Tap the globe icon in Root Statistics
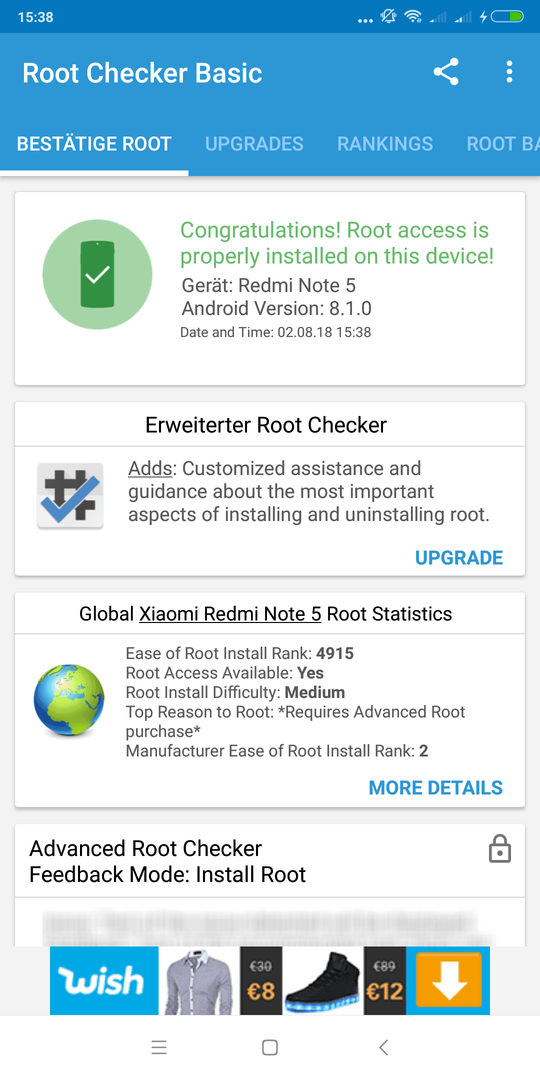The height and width of the screenshot is (1080, 540). coord(69,700)
